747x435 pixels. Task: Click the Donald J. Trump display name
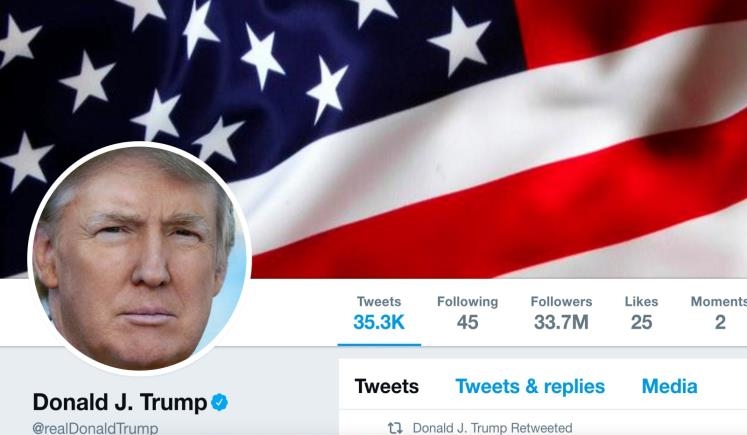120,402
